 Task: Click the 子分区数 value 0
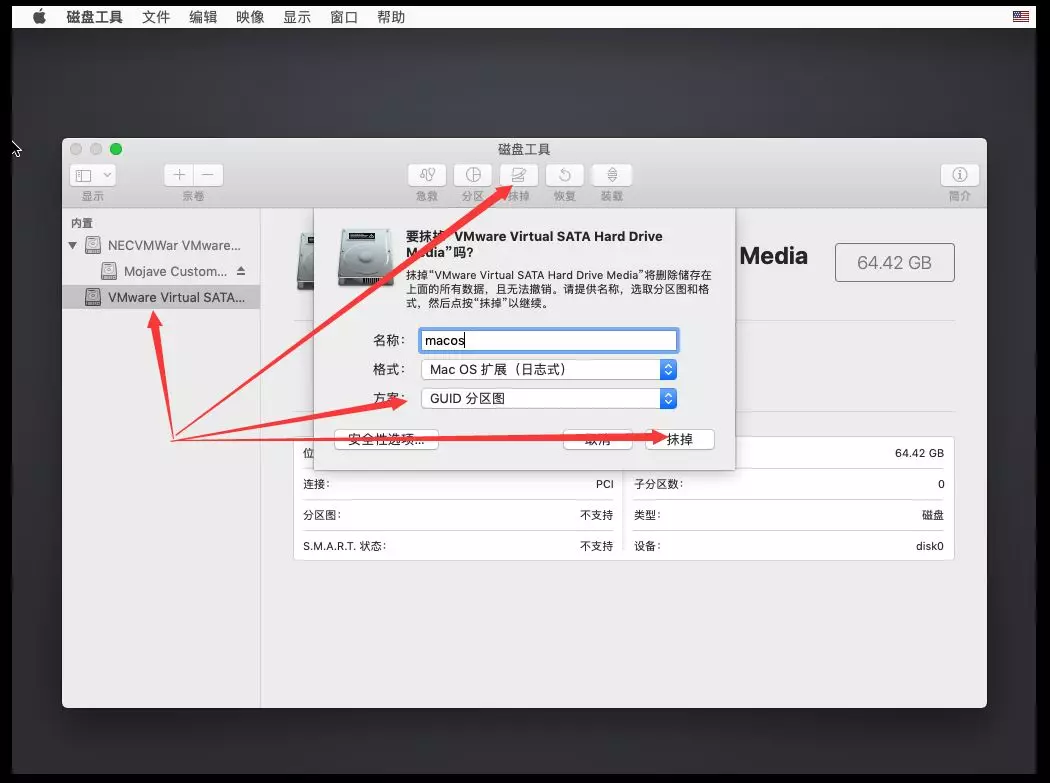tap(941, 484)
